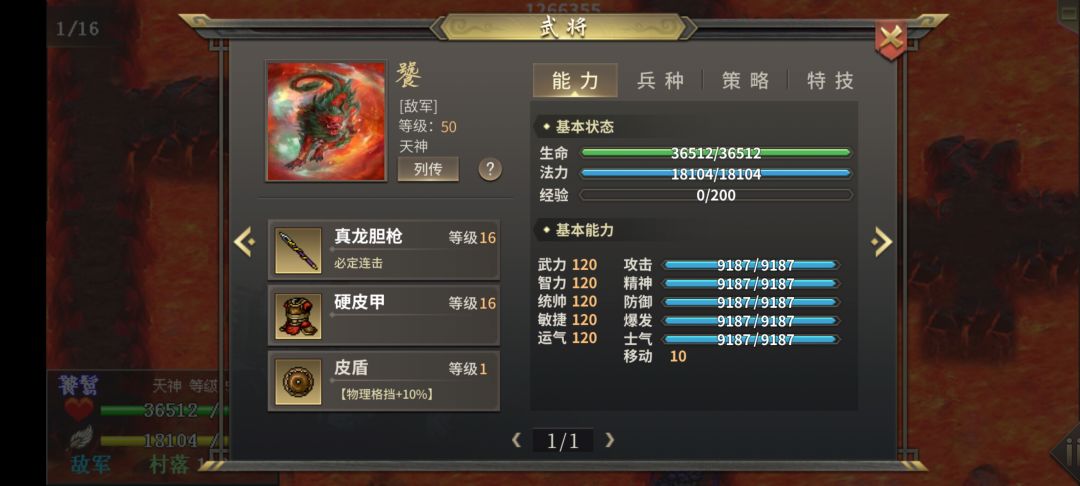Image resolution: width=1080 pixels, height=486 pixels.
Task: Click the blue 法力 mana bar
Action: coord(716,173)
